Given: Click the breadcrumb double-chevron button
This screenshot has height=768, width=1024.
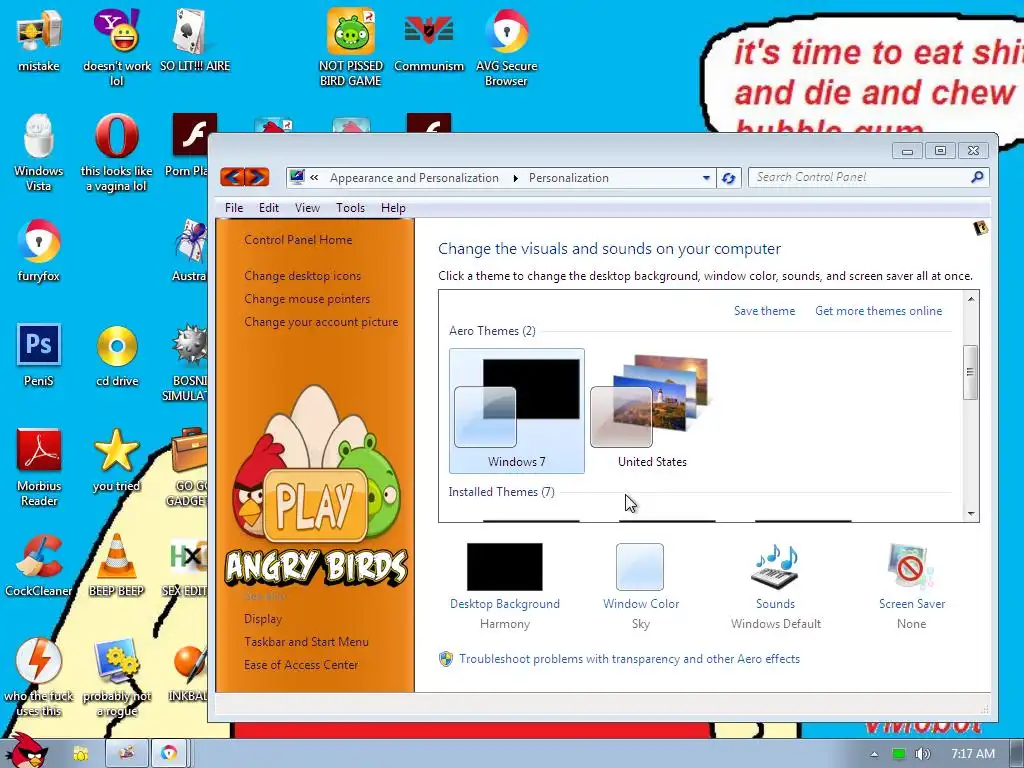Looking at the screenshot, I should point(314,178).
